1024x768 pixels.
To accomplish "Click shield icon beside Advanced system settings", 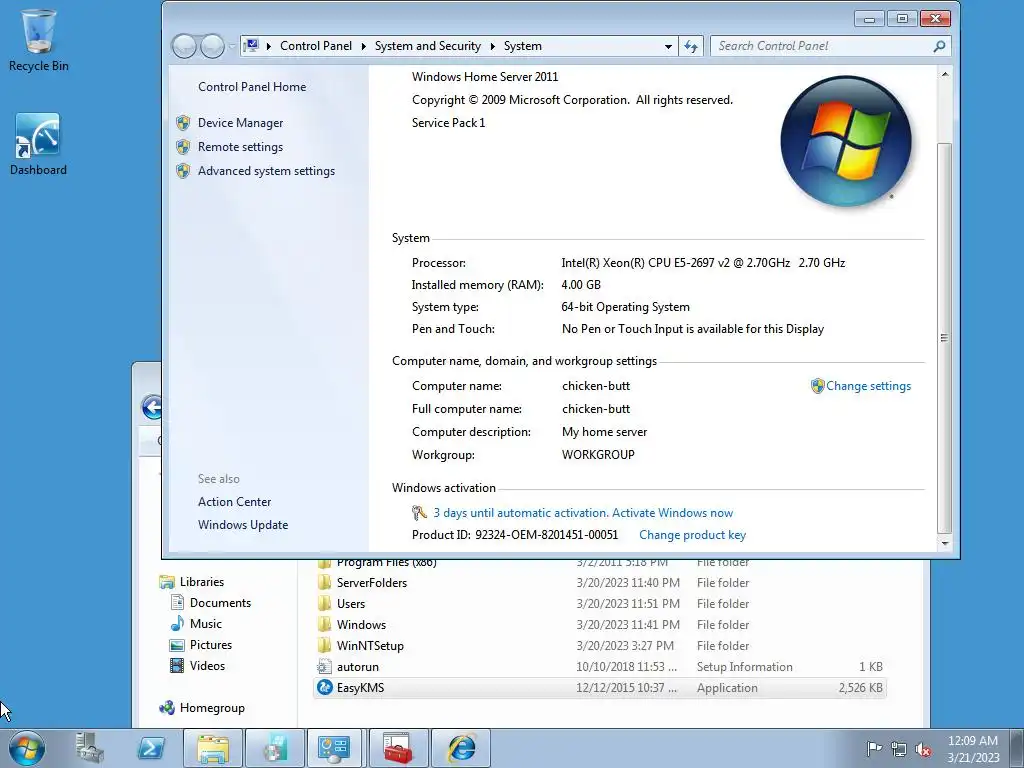I will [183, 171].
